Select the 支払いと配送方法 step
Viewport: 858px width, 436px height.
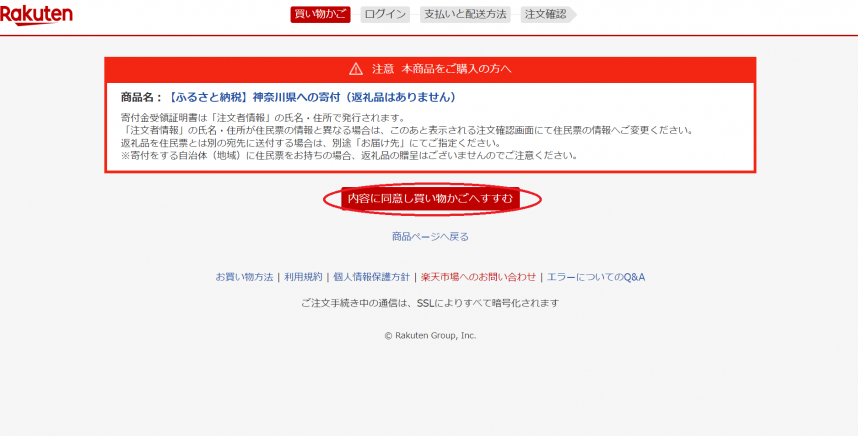[x=464, y=14]
